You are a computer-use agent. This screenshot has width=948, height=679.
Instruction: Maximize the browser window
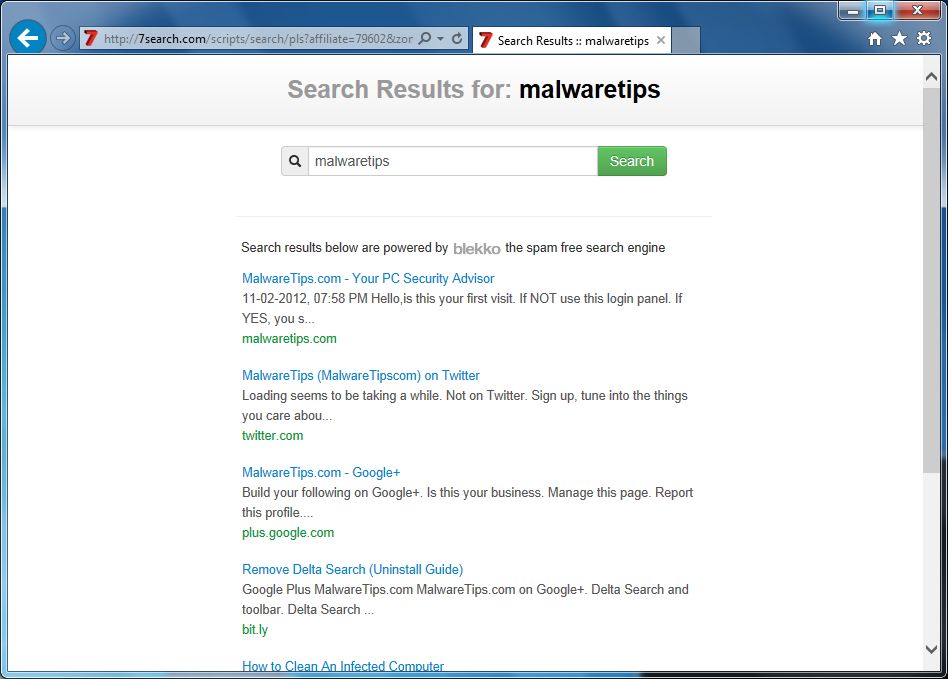point(880,11)
